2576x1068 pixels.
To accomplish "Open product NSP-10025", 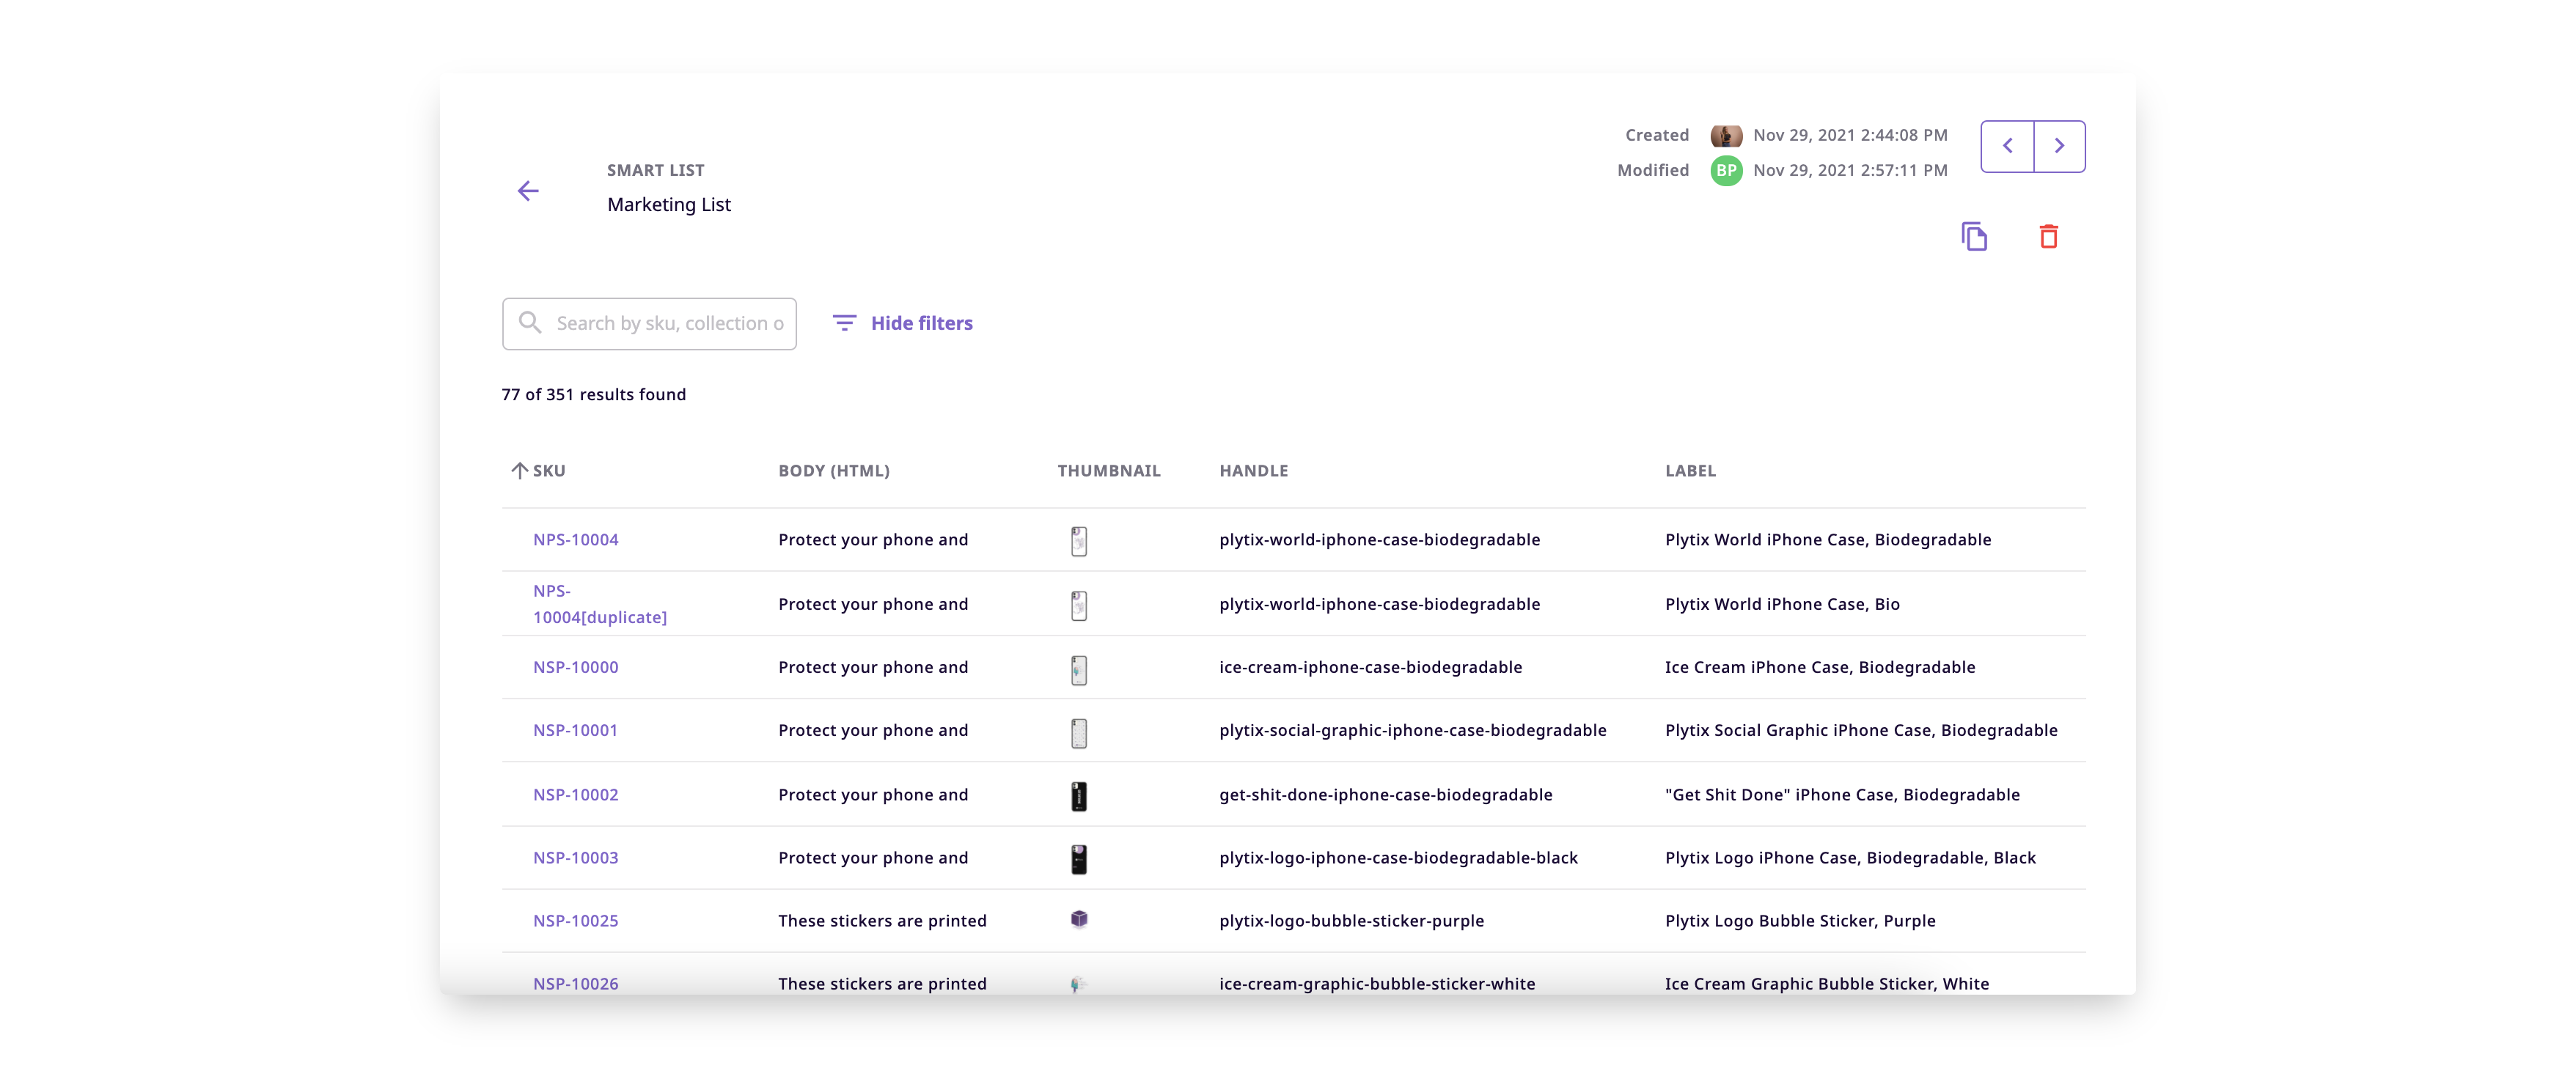I will [x=575, y=920].
